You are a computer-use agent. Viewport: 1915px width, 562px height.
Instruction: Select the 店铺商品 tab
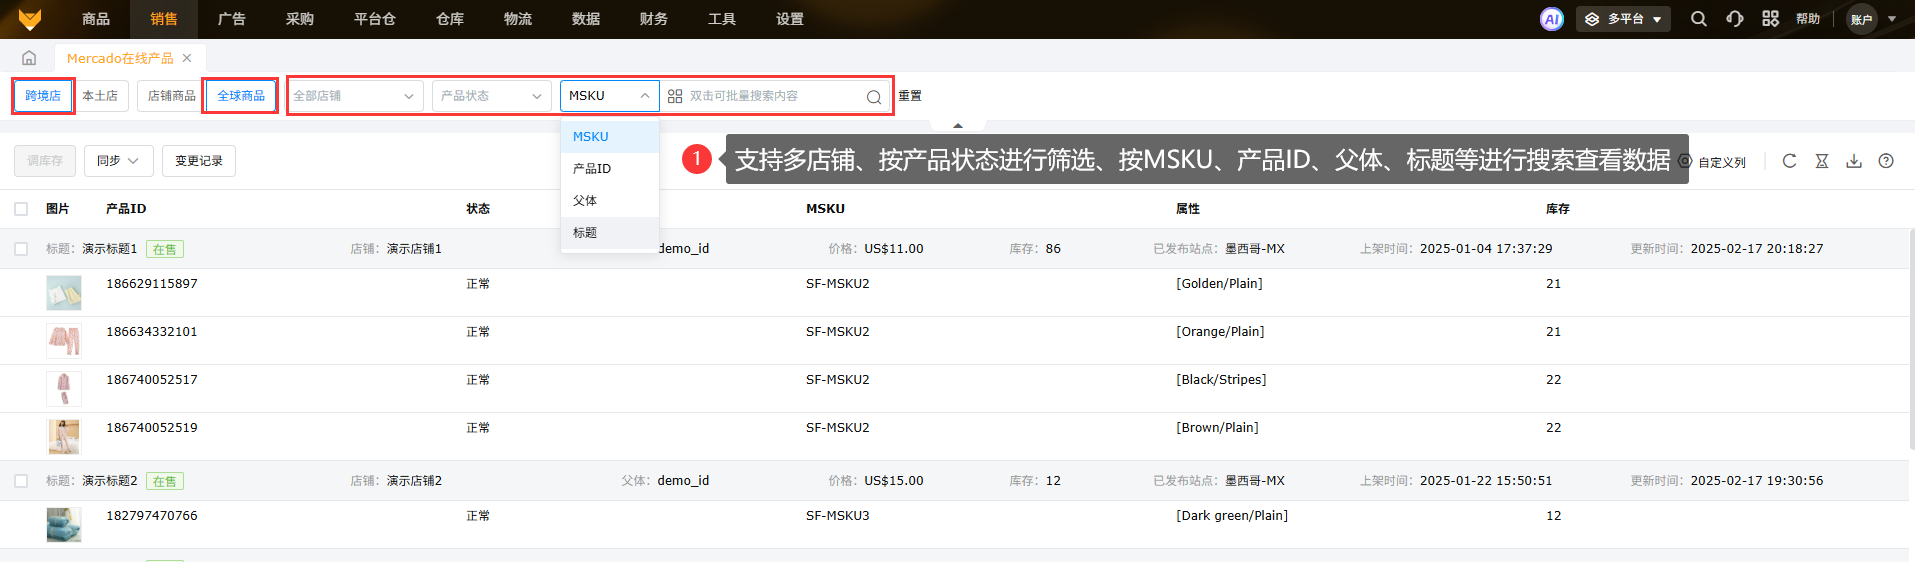tap(171, 96)
